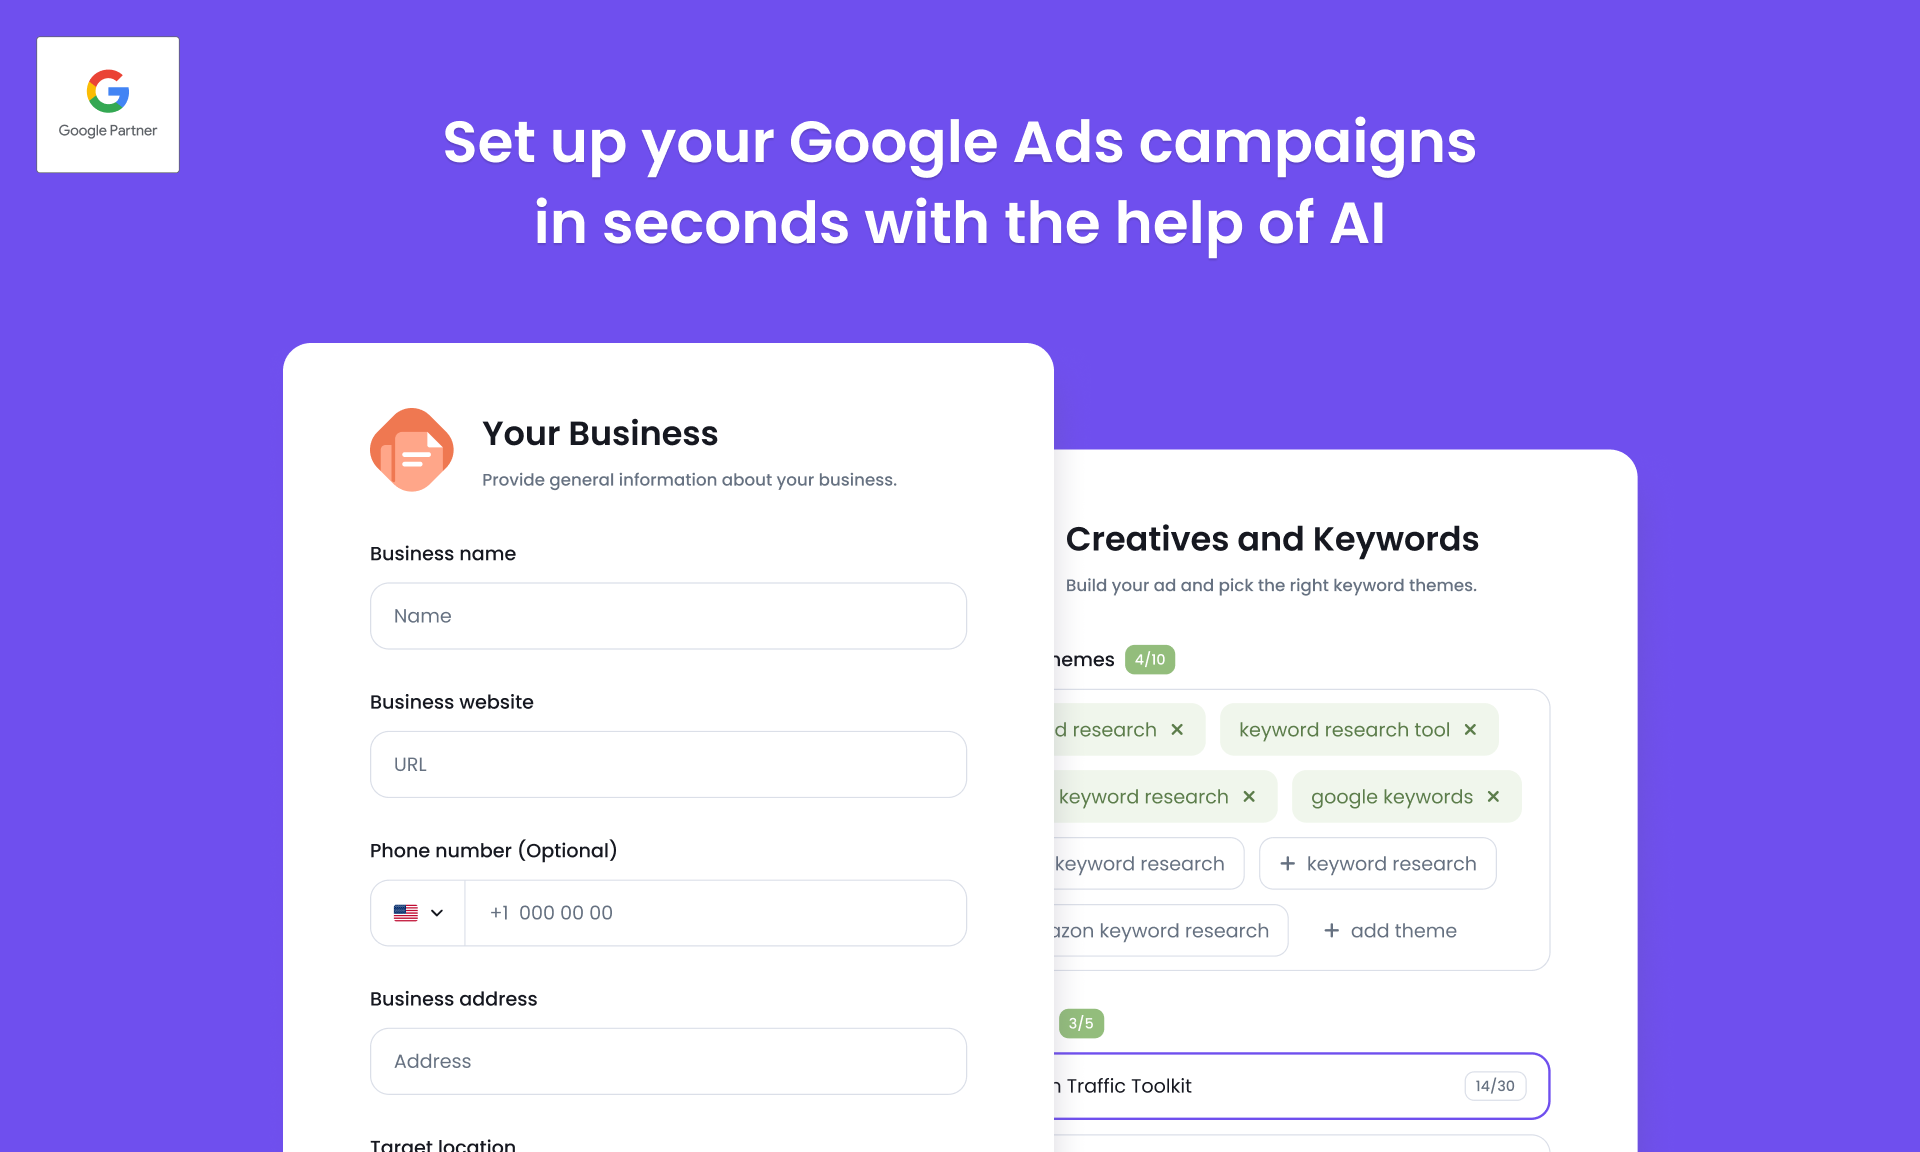
Task: Click the 'google keywords' remove icon
Action: pyautogui.click(x=1498, y=795)
